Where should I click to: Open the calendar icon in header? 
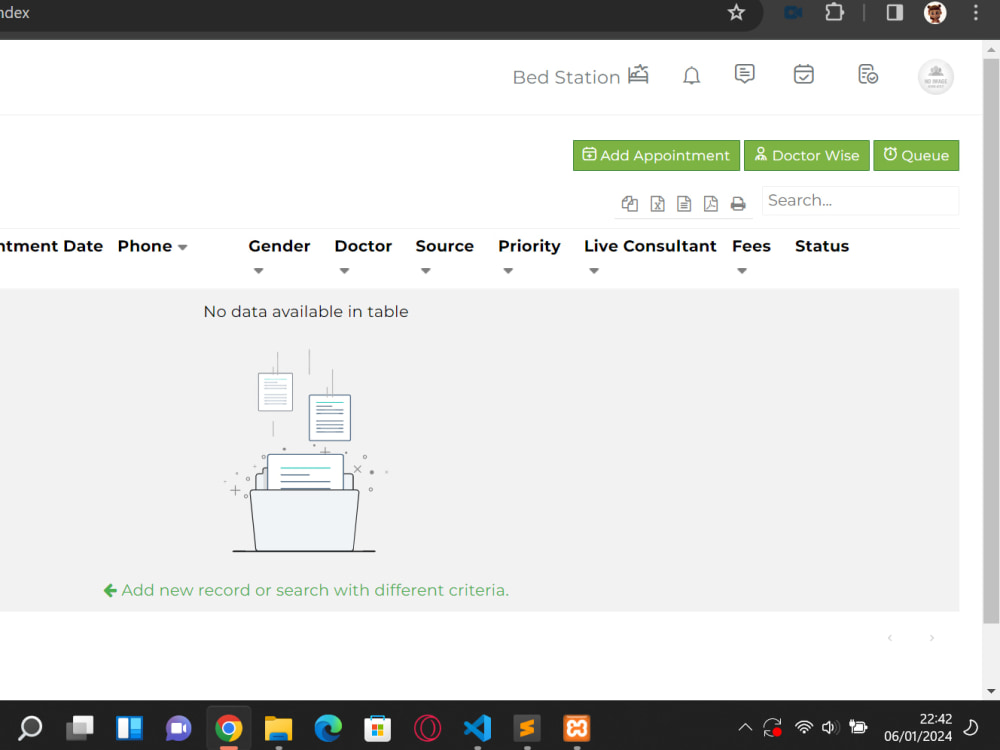click(804, 74)
